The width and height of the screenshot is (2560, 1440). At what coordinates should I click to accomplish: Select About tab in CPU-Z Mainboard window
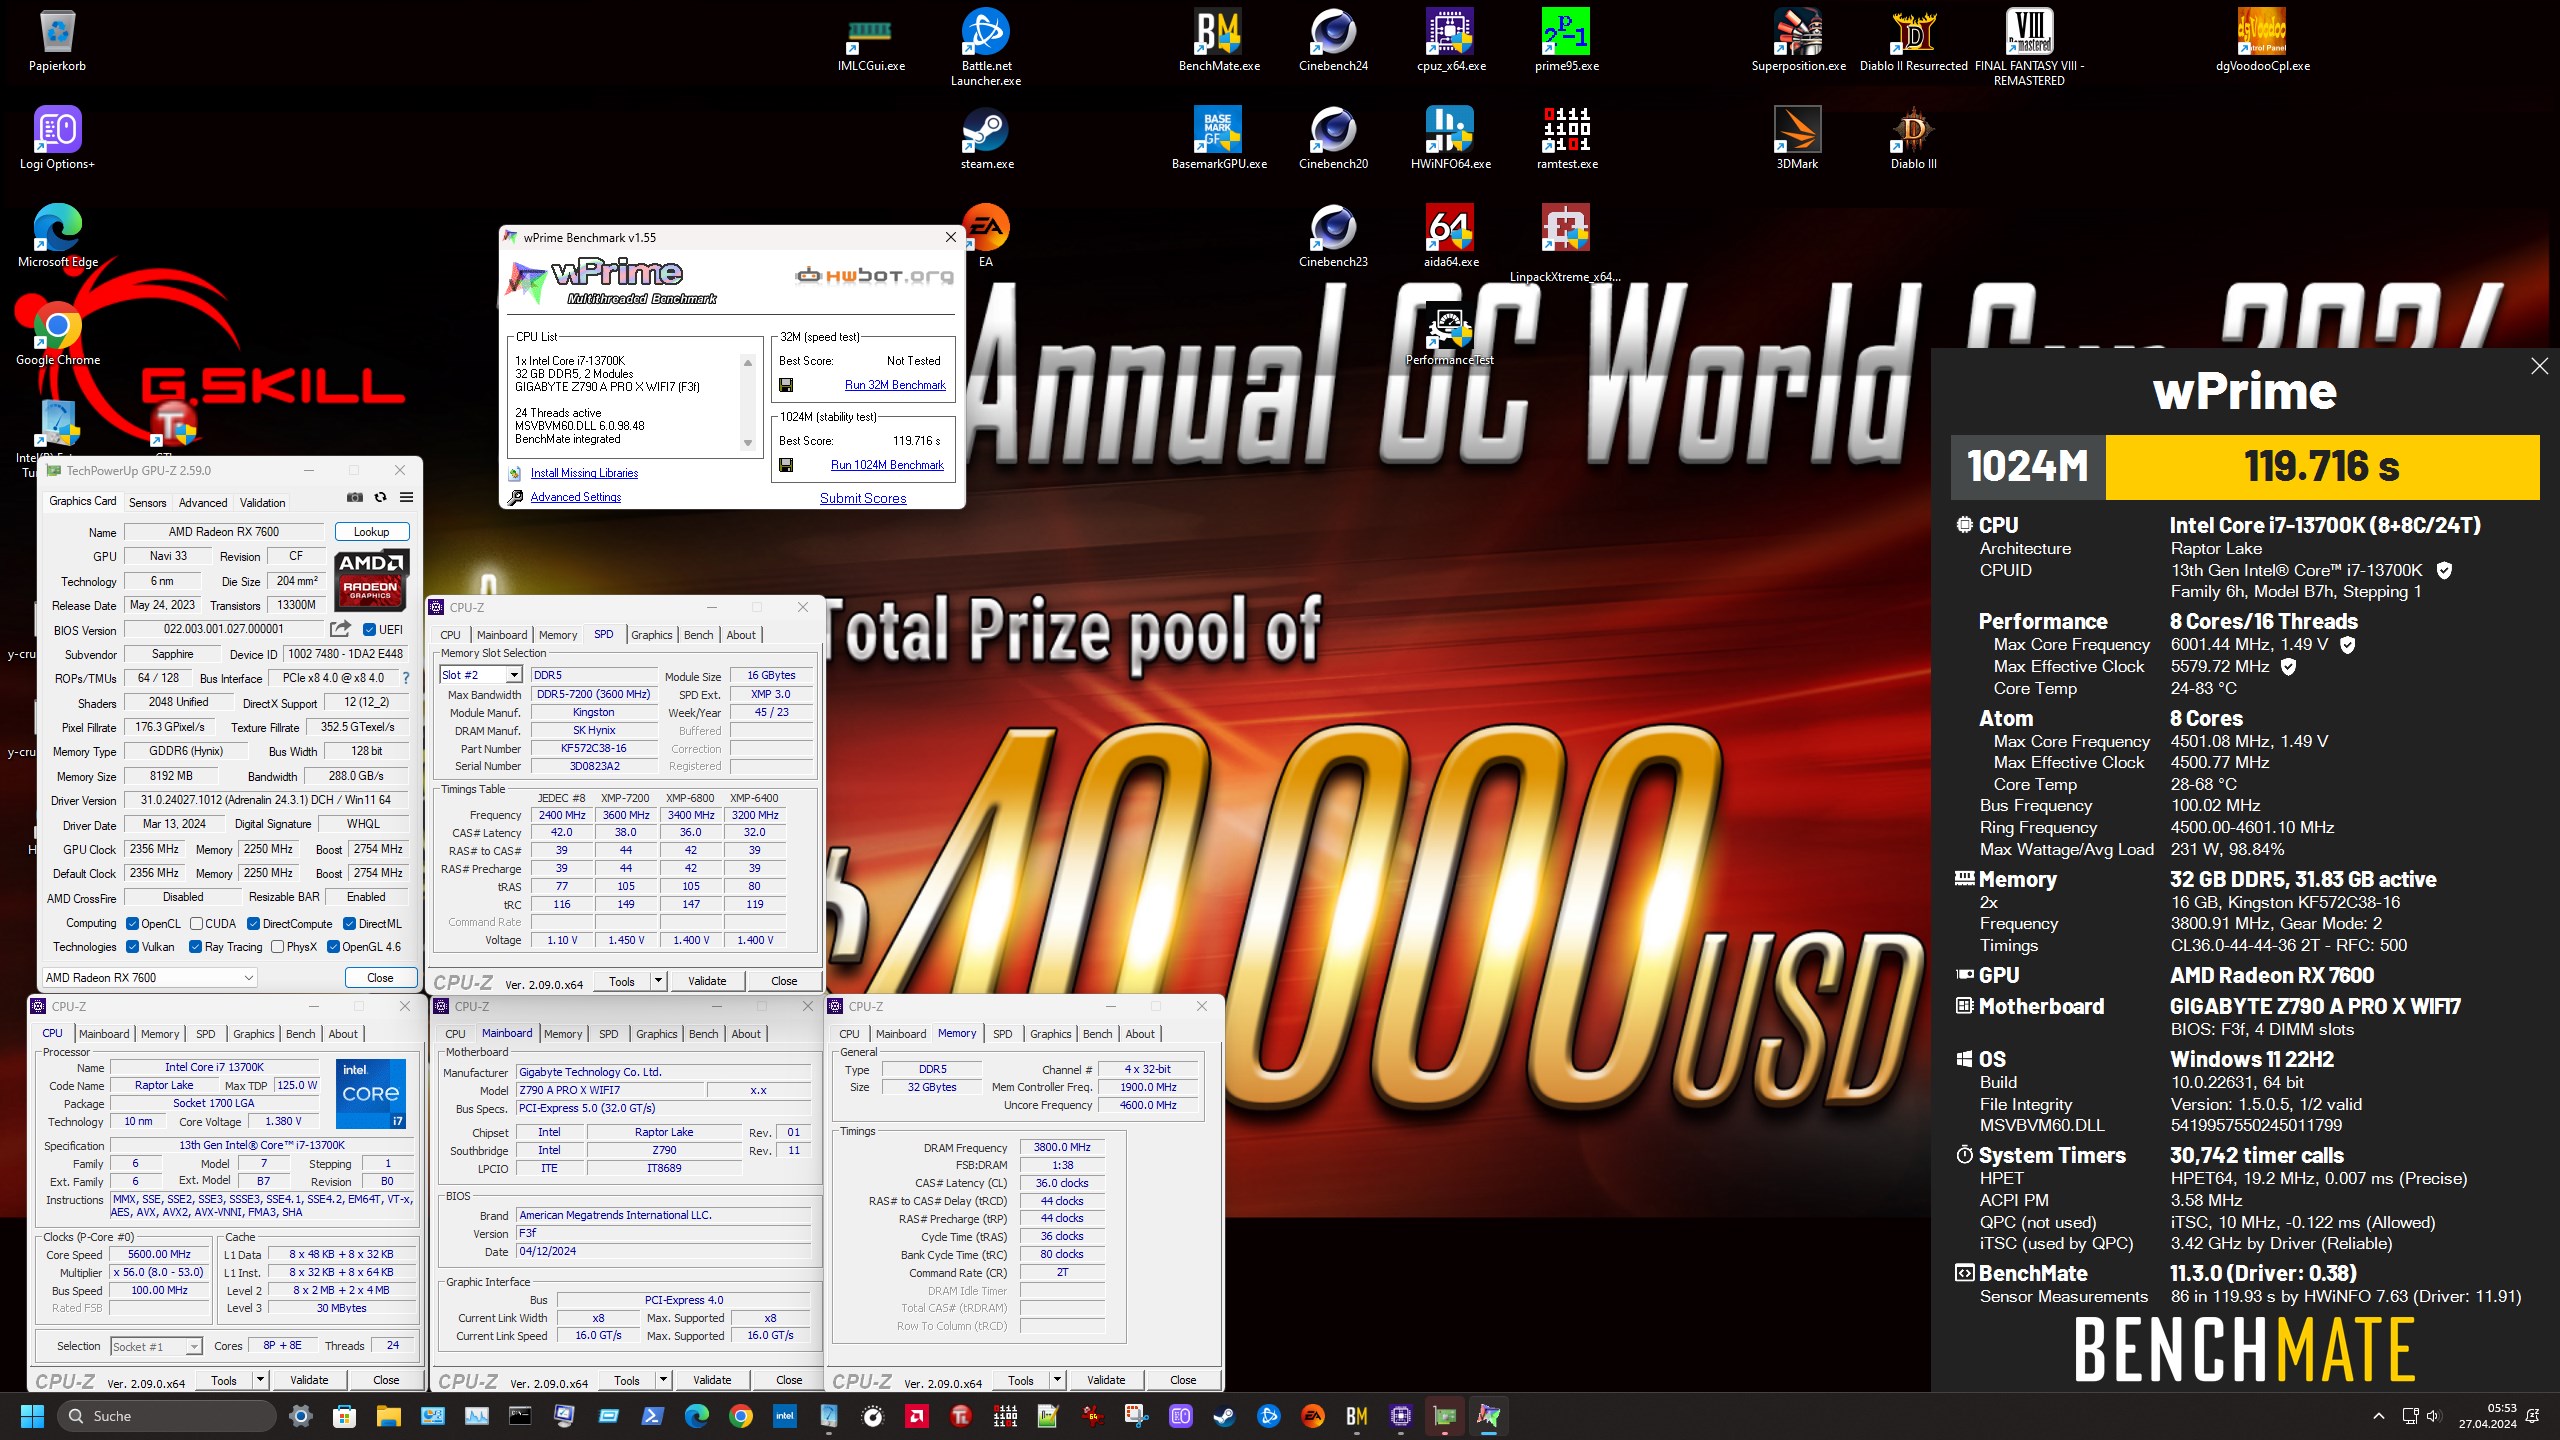click(746, 1034)
